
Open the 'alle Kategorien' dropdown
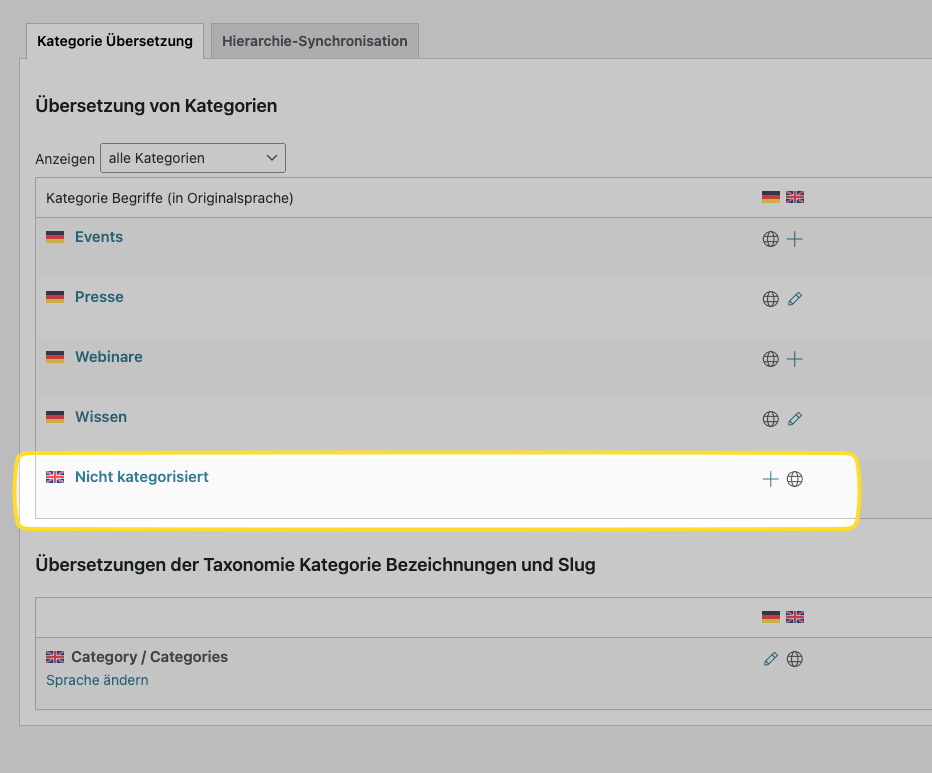pyautogui.click(x=193, y=158)
